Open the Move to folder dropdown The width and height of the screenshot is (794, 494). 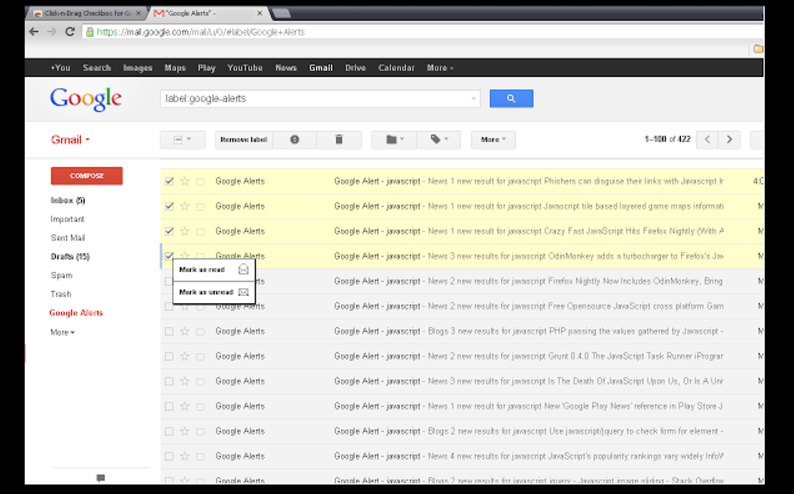tap(394, 140)
